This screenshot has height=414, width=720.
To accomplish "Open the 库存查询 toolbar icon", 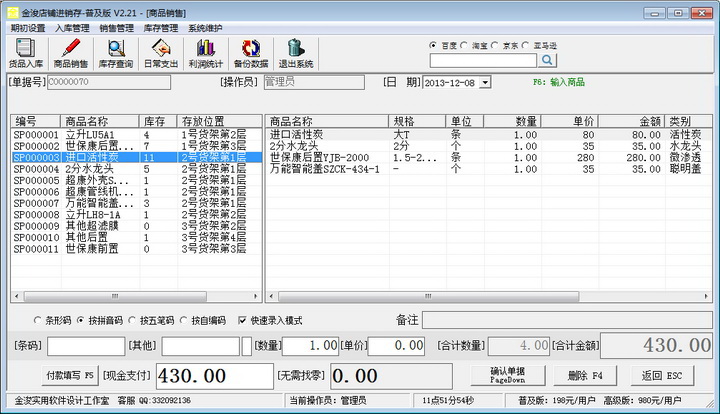I will (x=116, y=54).
